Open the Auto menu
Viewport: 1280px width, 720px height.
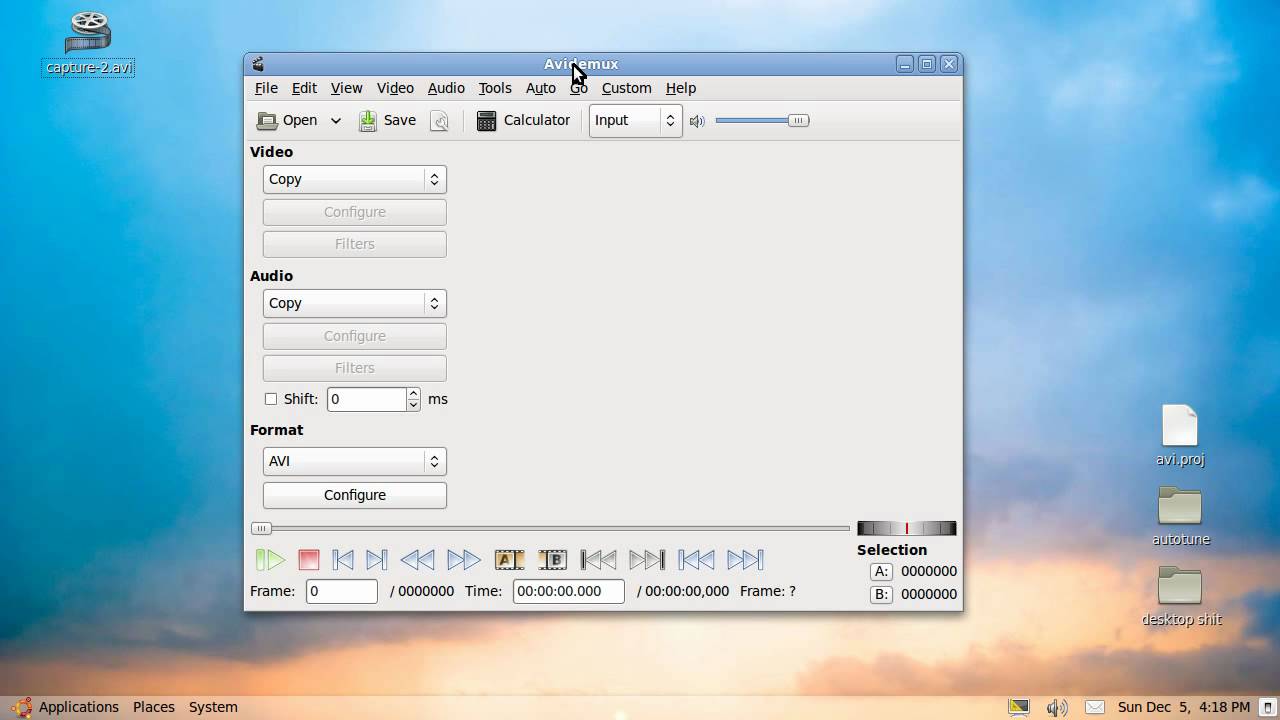541,88
